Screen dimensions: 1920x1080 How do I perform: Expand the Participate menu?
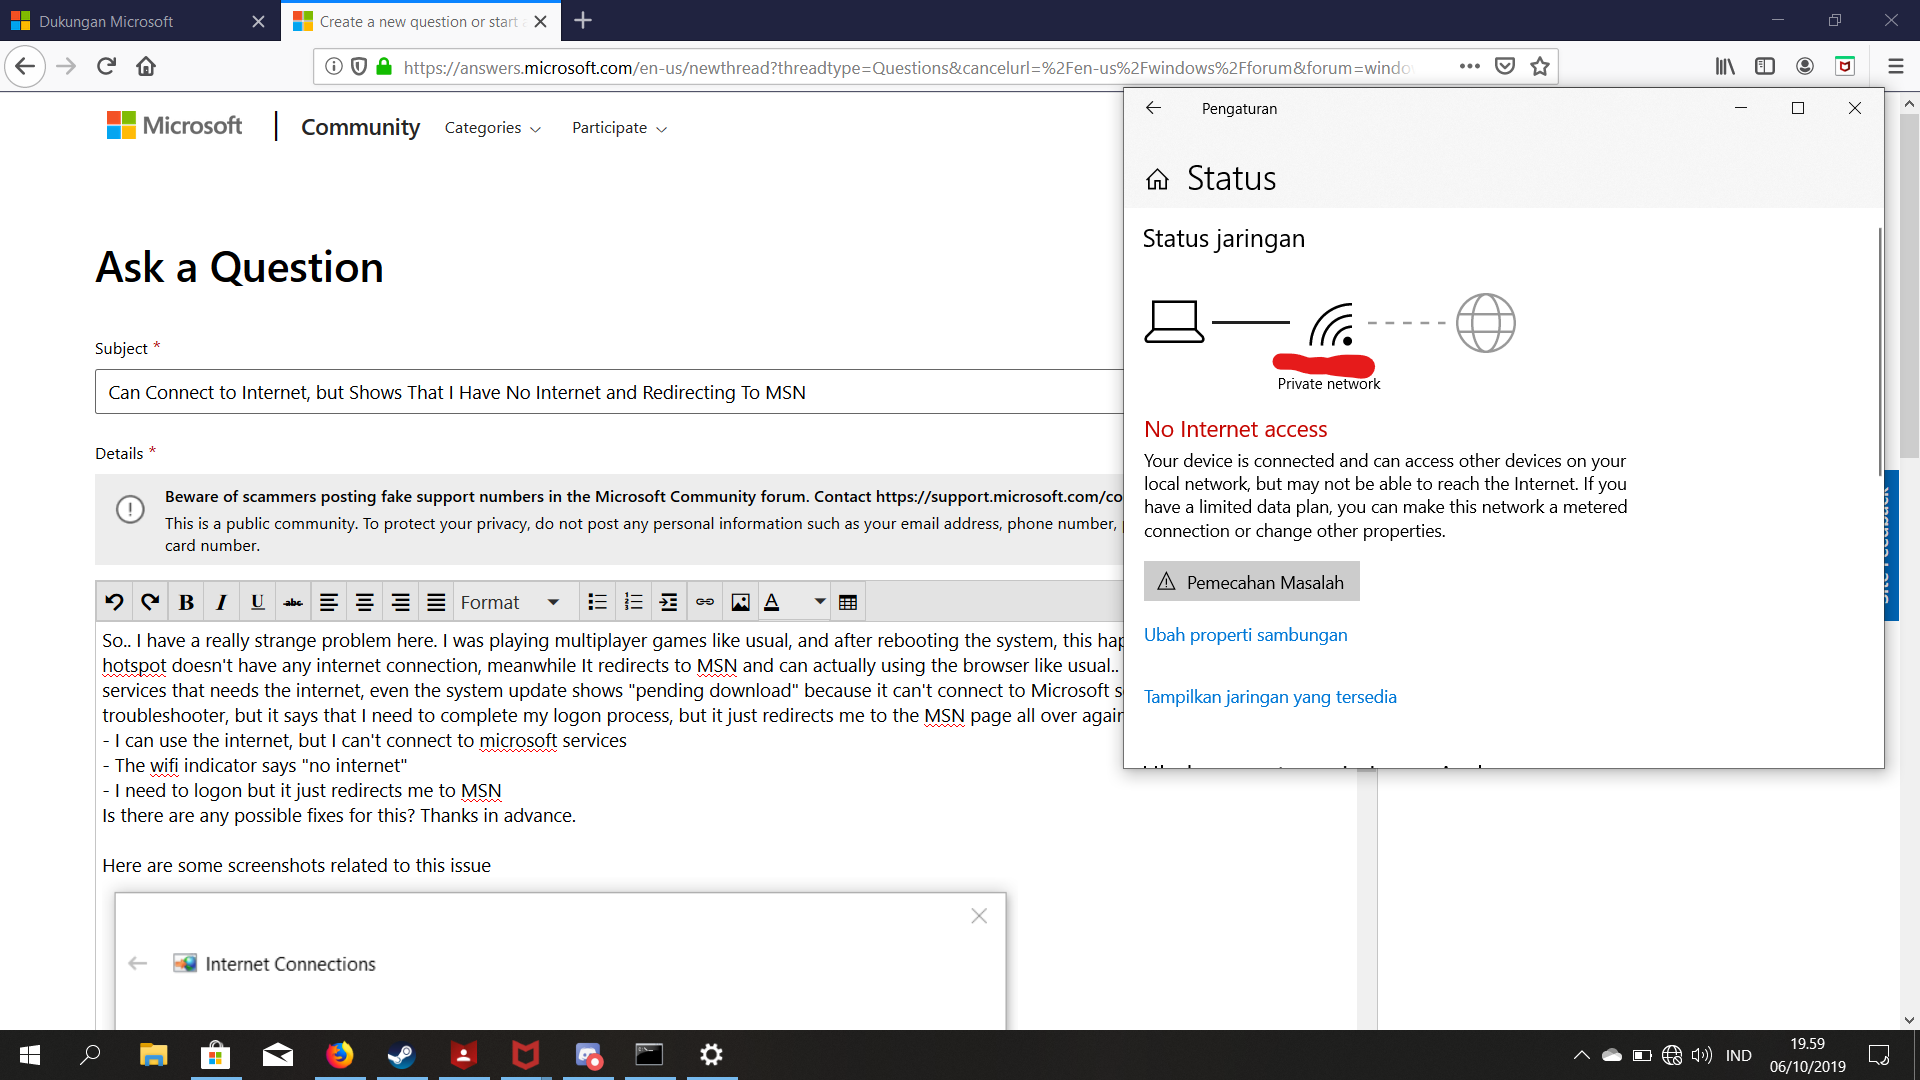pos(619,128)
